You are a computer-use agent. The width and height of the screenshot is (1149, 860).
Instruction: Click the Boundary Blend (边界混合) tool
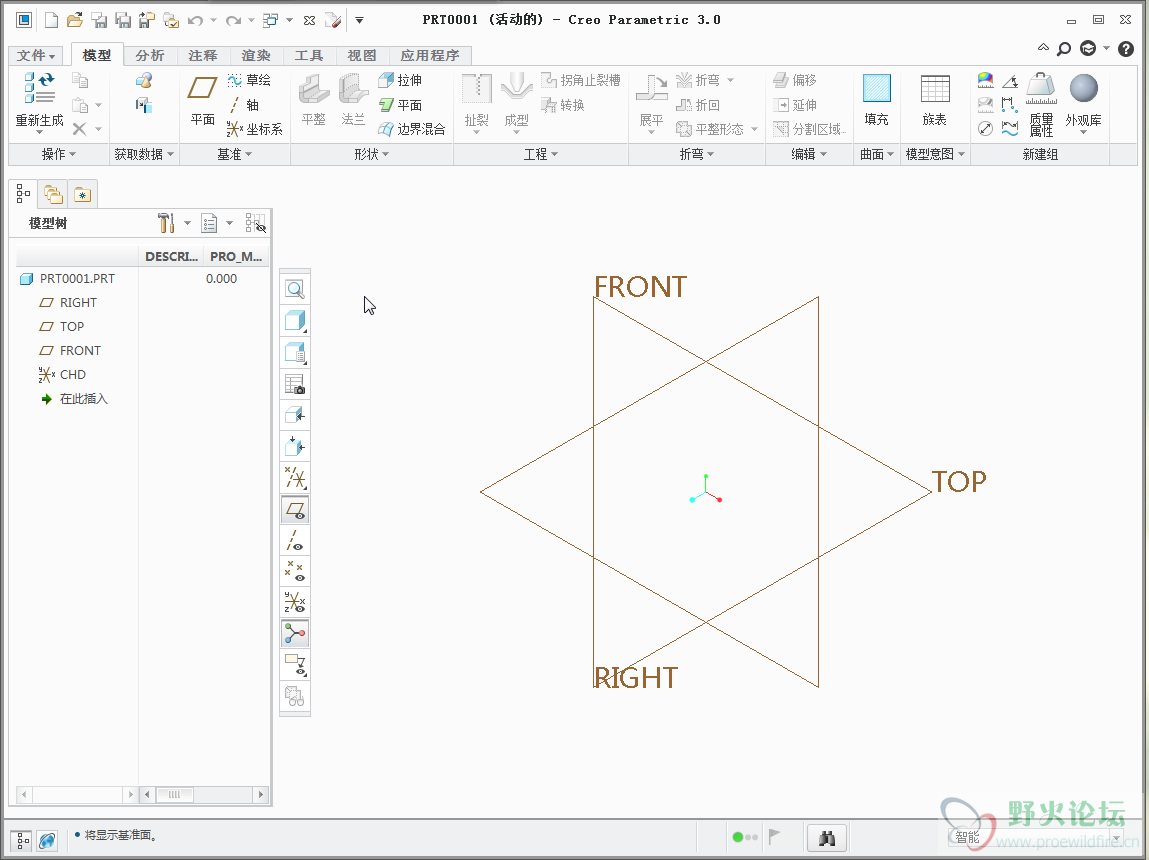[x=412, y=130]
